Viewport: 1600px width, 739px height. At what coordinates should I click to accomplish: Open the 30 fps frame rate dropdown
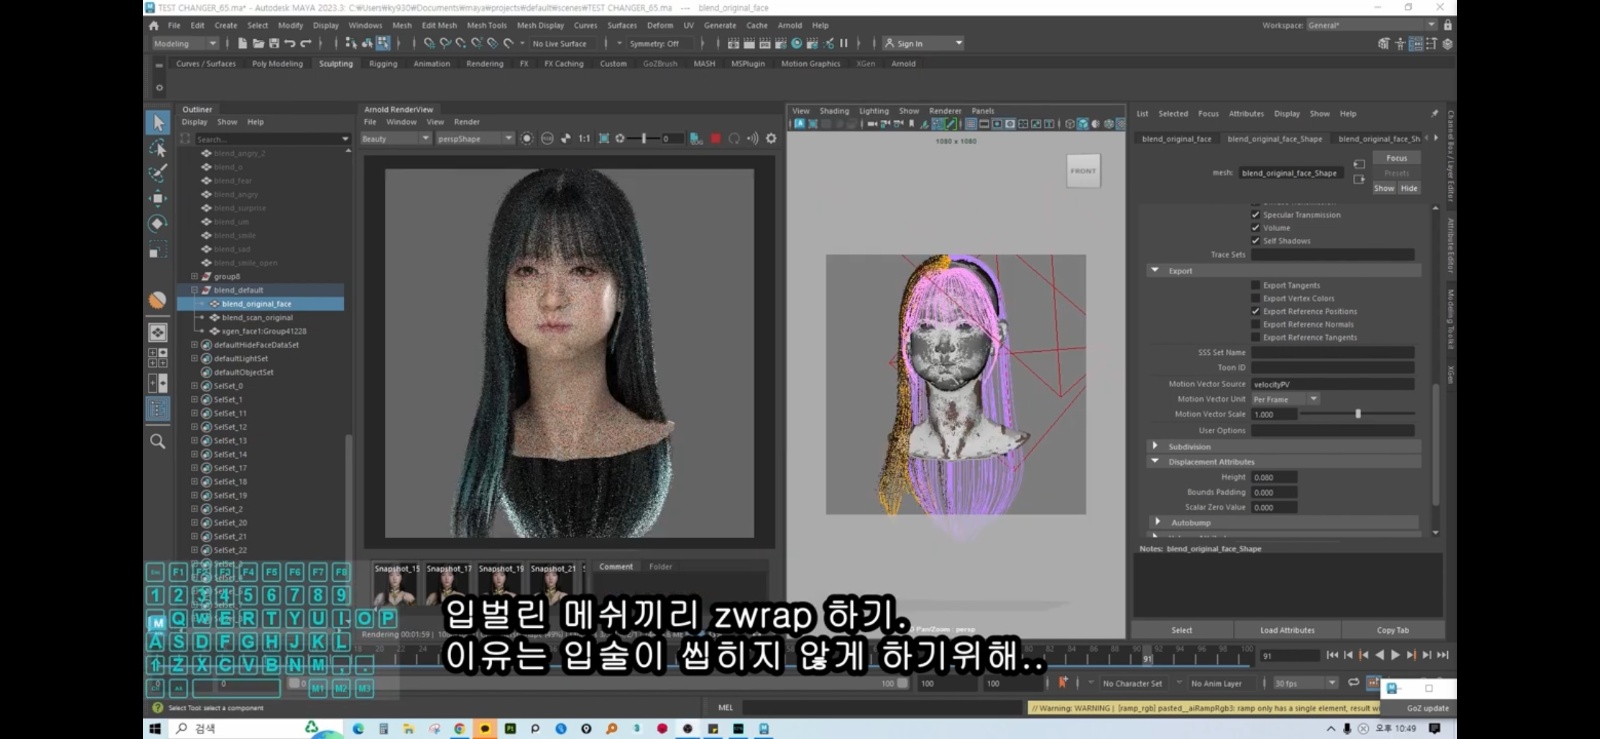coord(1305,683)
